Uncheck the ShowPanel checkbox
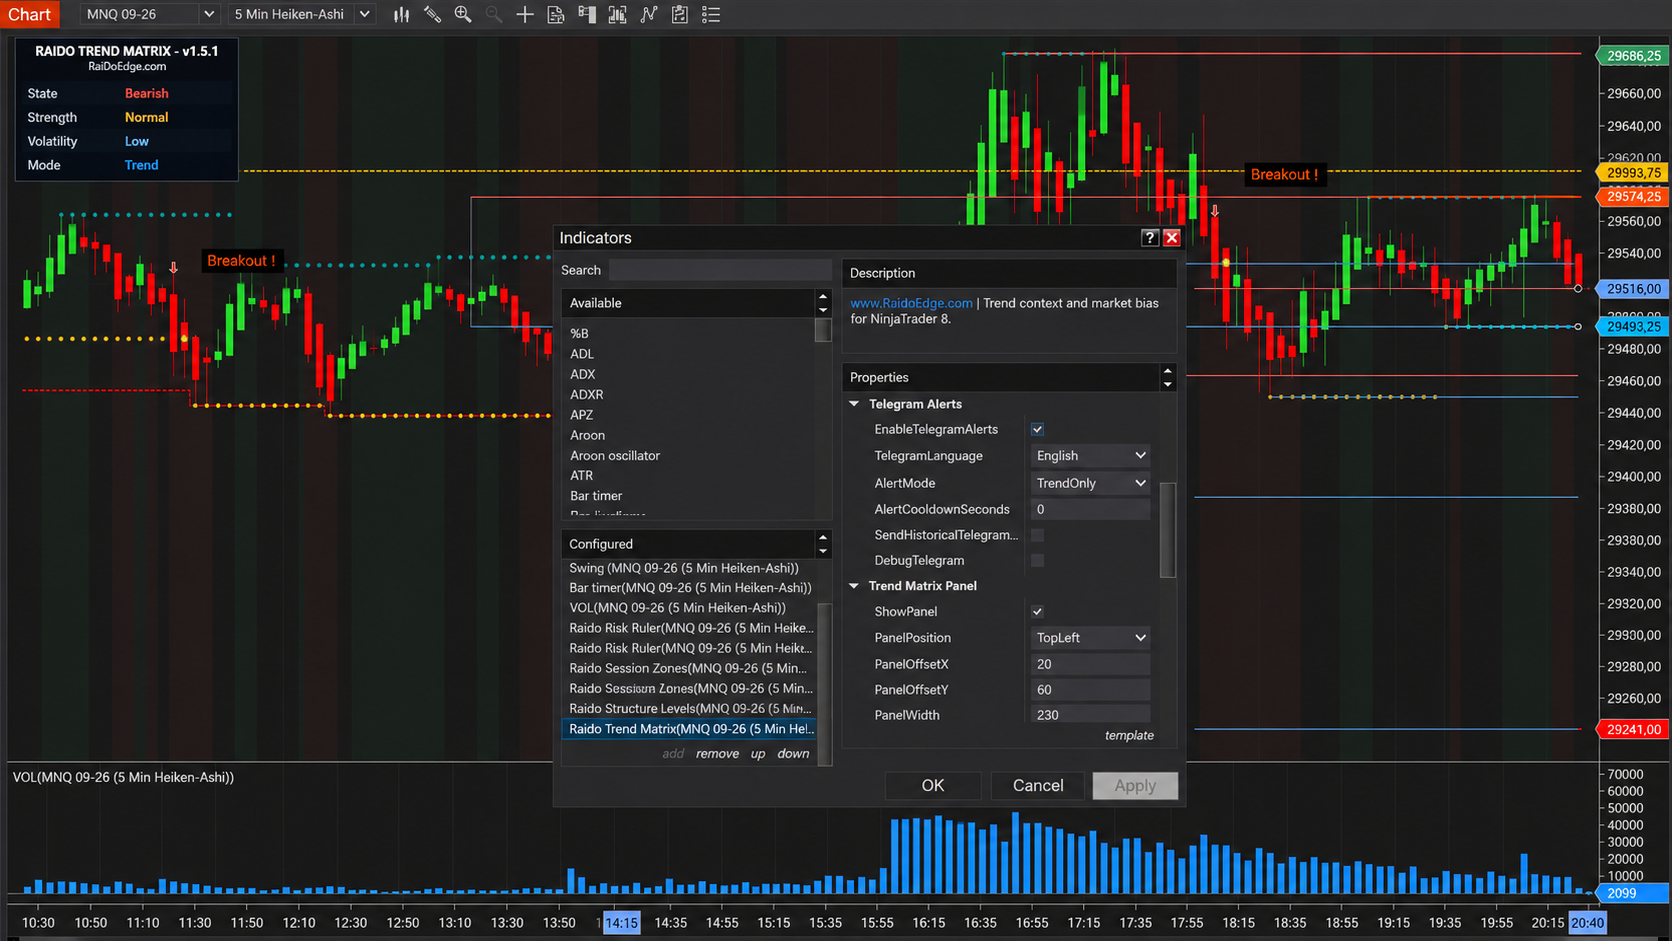The image size is (1672, 941). (1037, 611)
